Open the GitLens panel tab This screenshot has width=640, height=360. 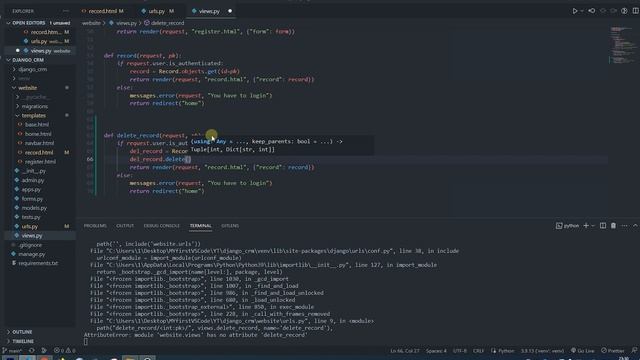[x=230, y=226]
